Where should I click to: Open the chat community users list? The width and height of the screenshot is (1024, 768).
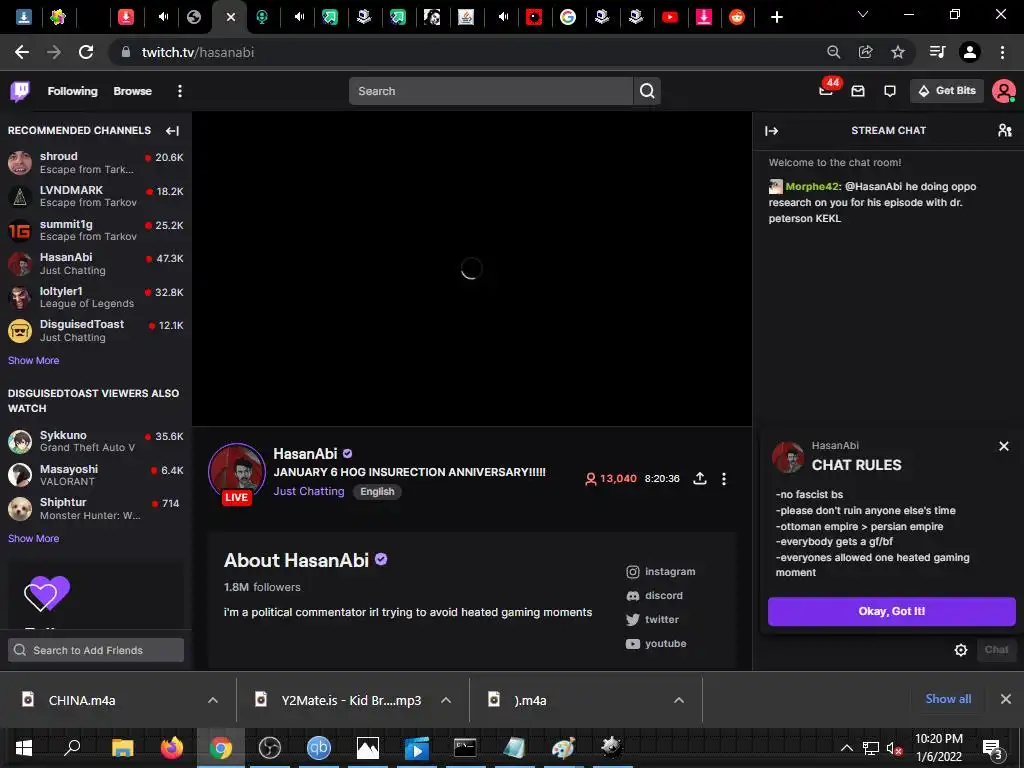pos(1005,131)
